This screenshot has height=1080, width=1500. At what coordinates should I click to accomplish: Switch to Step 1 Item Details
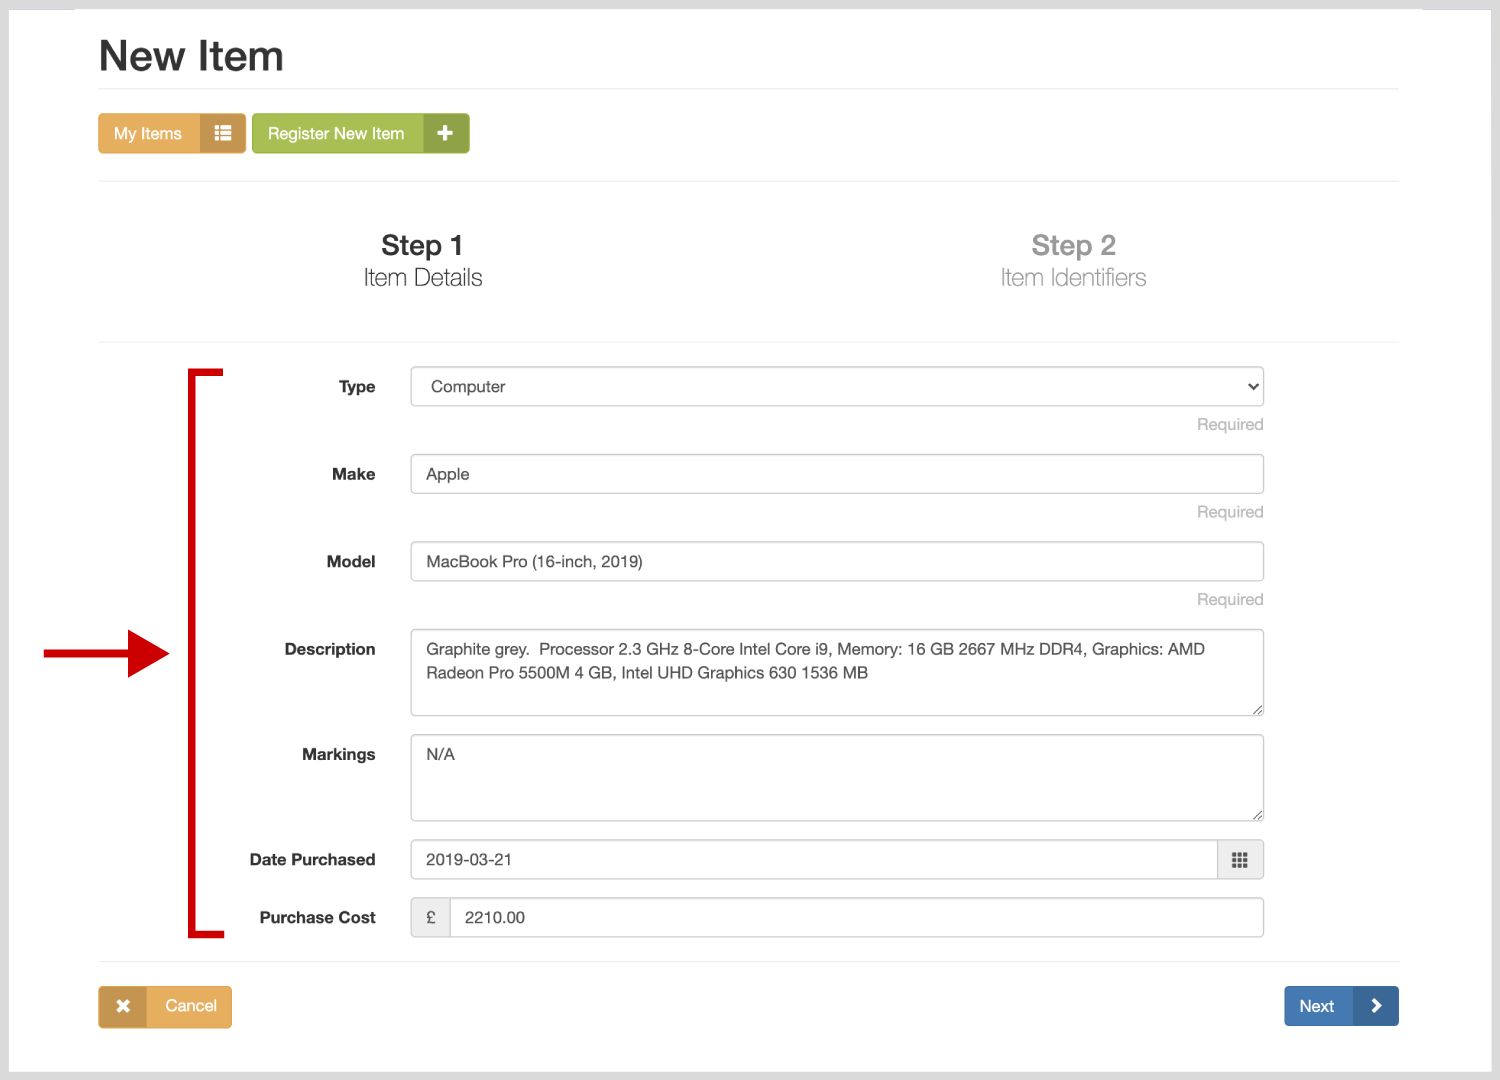coord(422,260)
